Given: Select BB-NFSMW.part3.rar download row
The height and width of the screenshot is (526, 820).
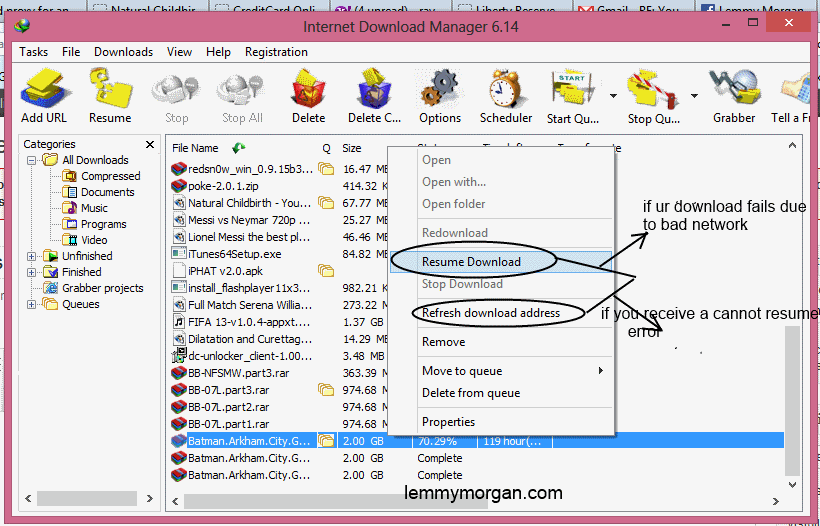Looking at the screenshot, I should 238,373.
